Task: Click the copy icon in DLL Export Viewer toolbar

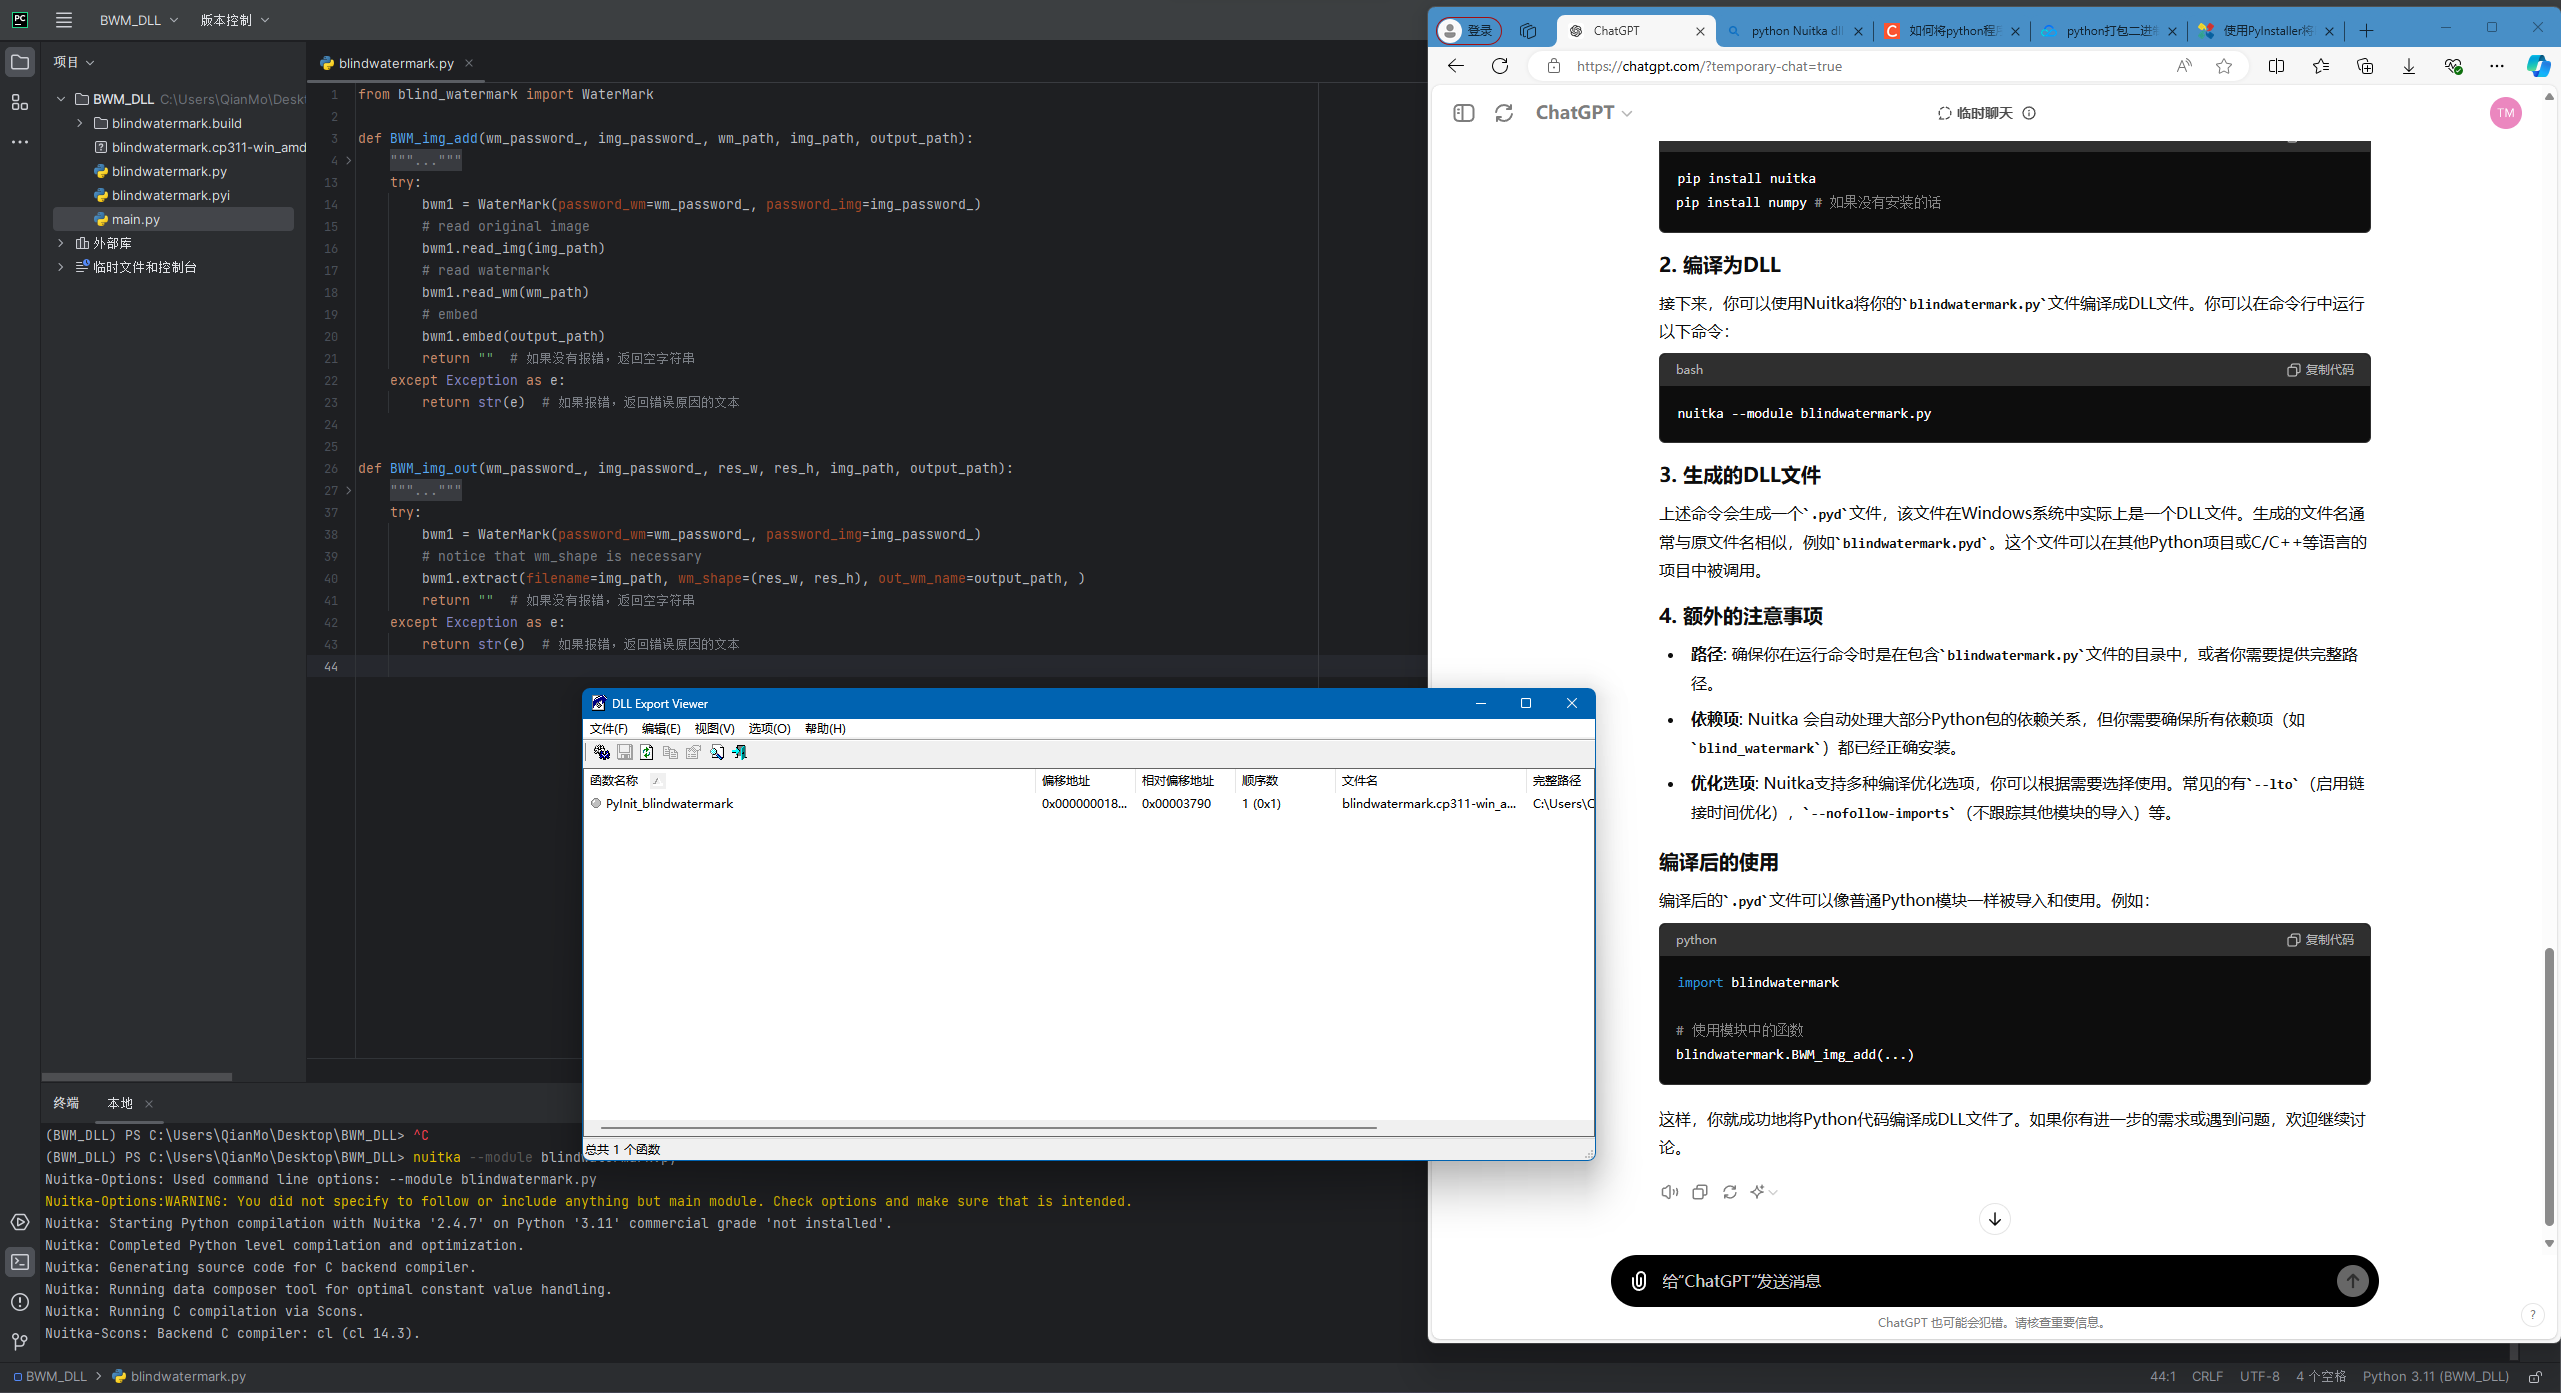Action: pyautogui.click(x=670, y=752)
